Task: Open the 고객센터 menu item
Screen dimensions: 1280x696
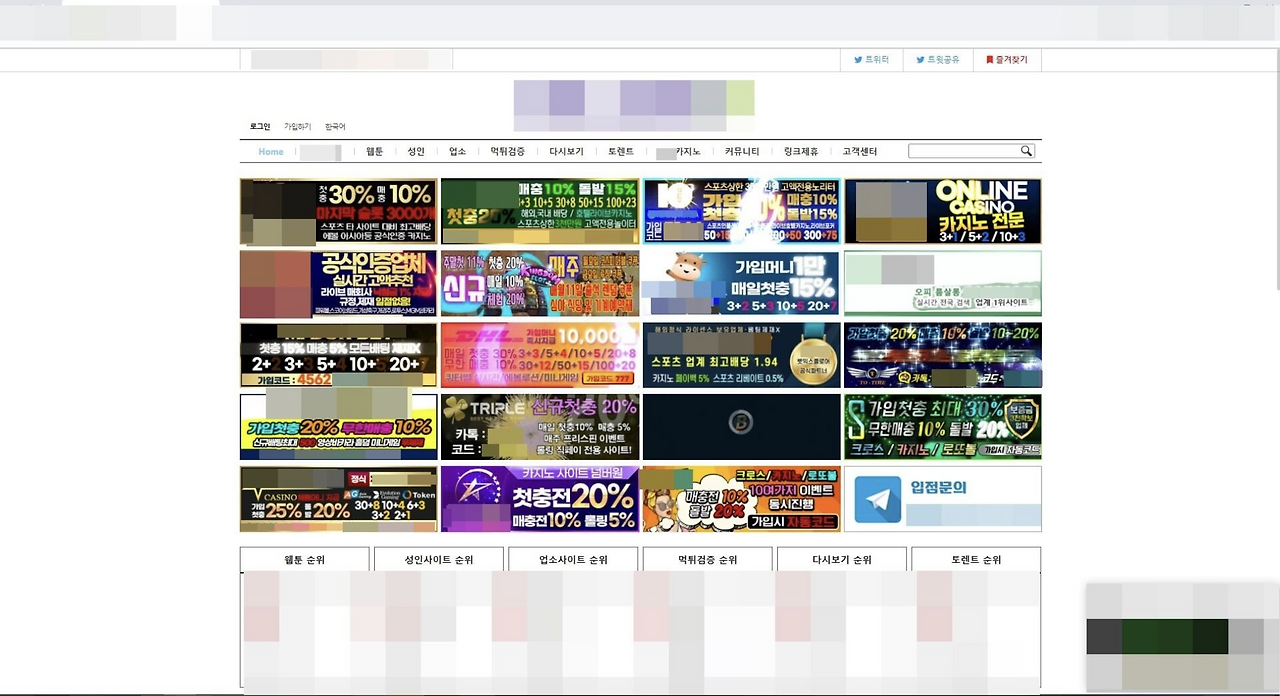Action: point(860,152)
